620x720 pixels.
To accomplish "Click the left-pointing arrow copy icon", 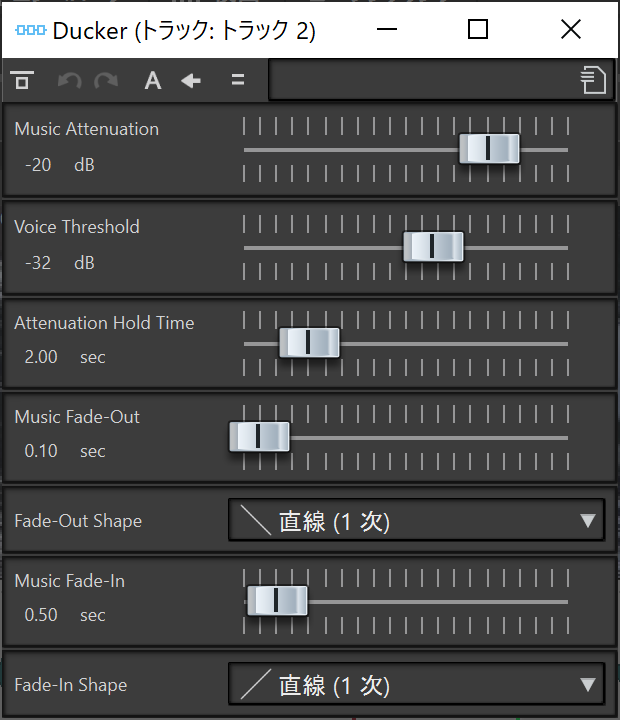I will coord(191,81).
